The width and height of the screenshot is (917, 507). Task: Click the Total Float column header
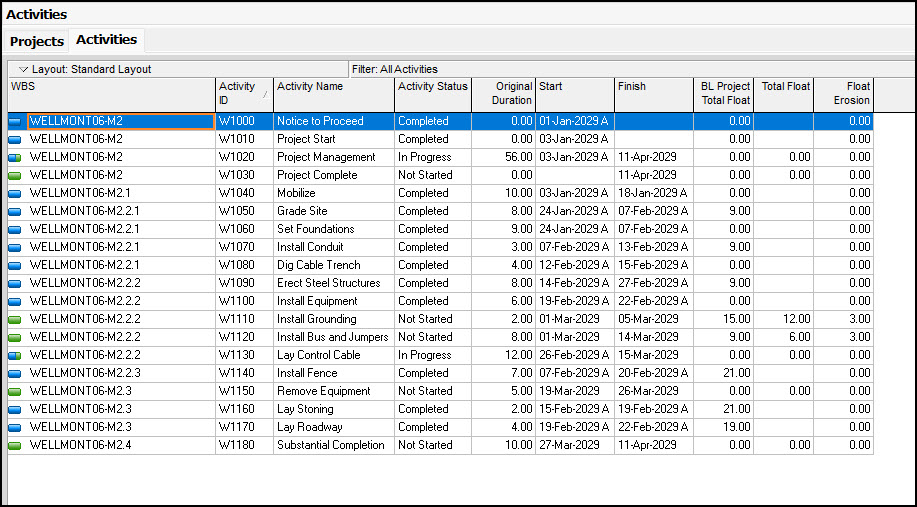click(784, 94)
